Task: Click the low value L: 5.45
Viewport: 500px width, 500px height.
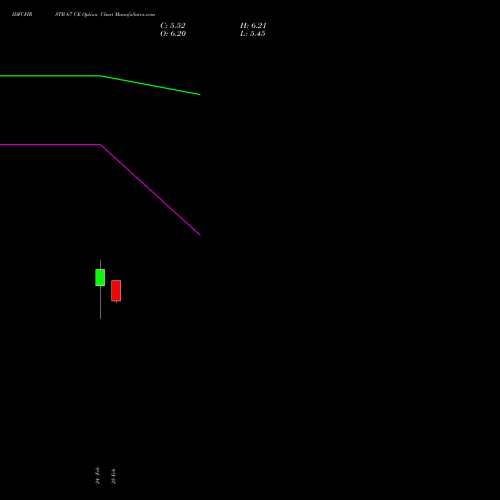Action: [x=253, y=34]
